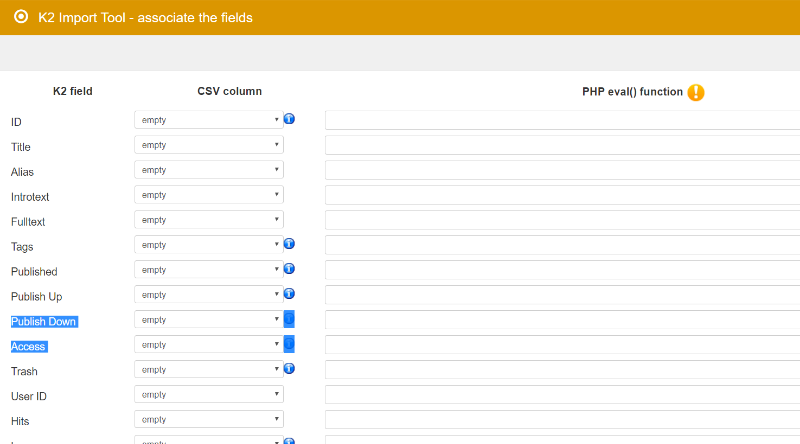The width and height of the screenshot is (800, 444).
Task: Click the info icon beside Publish Up dropdown
Action: (x=289, y=294)
